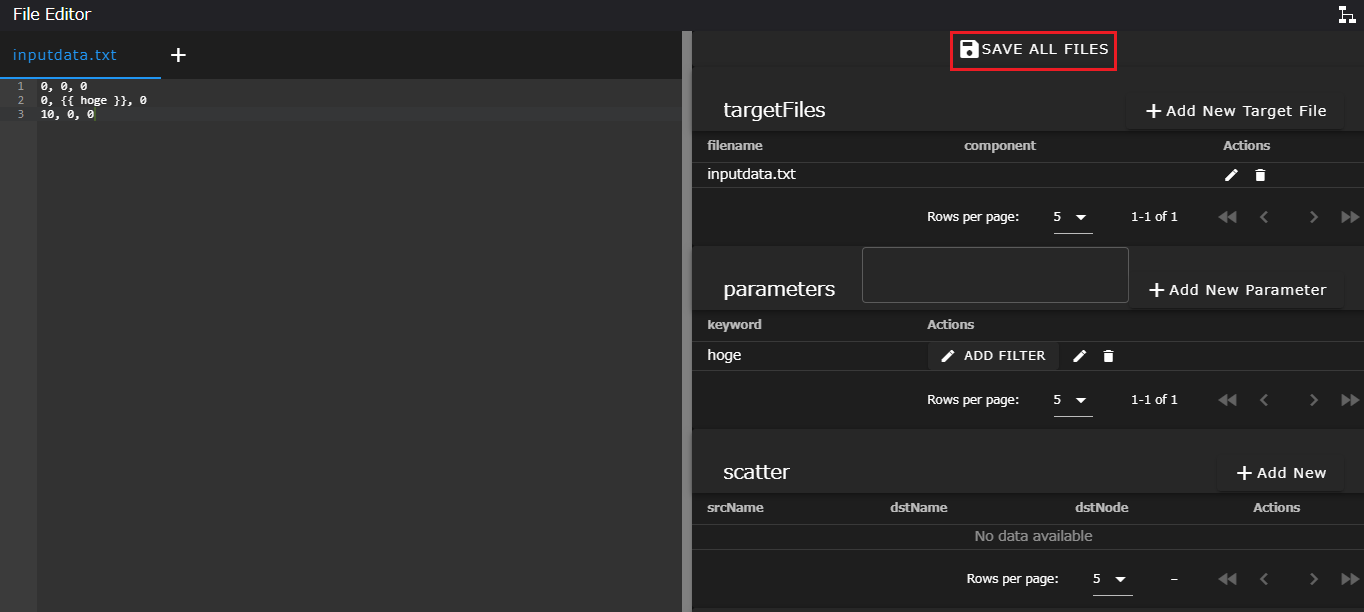Click Add New Target File button
1364x612 pixels.
point(1236,111)
